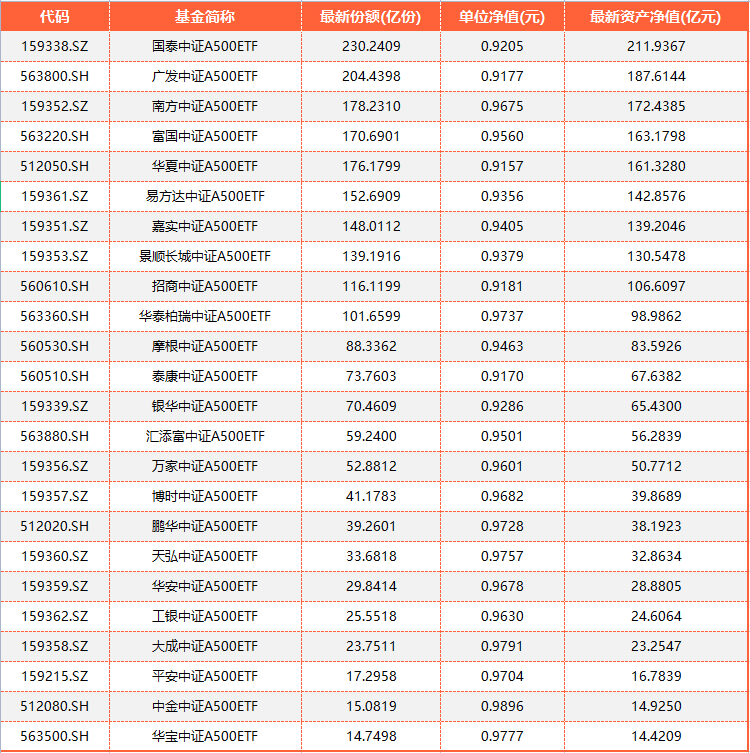This screenshot has height=753, width=750.
Task: Click fund code 563500.SH
Action: [x=55, y=736]
